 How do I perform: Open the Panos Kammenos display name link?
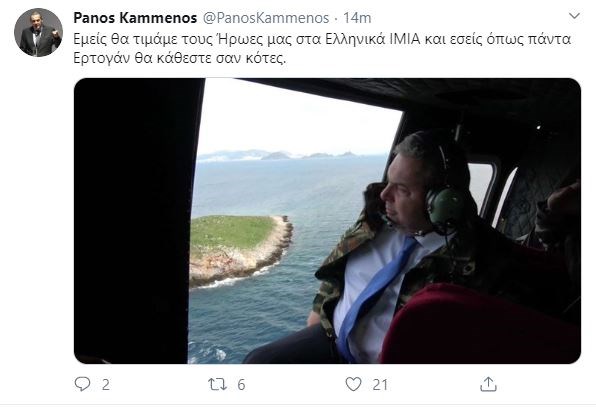point(135,17)
